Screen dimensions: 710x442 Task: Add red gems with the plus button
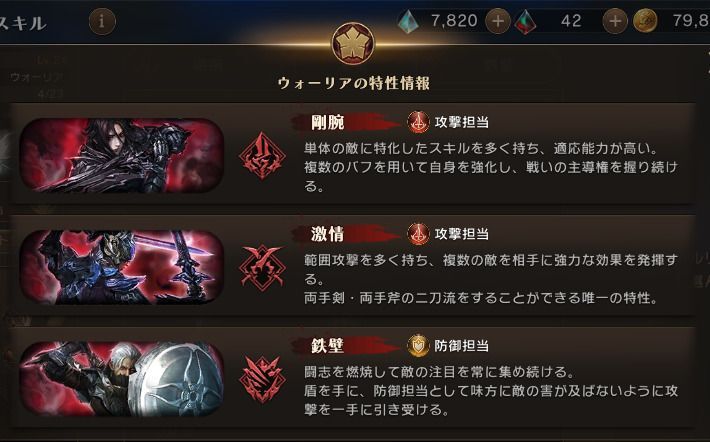(615, 21)
